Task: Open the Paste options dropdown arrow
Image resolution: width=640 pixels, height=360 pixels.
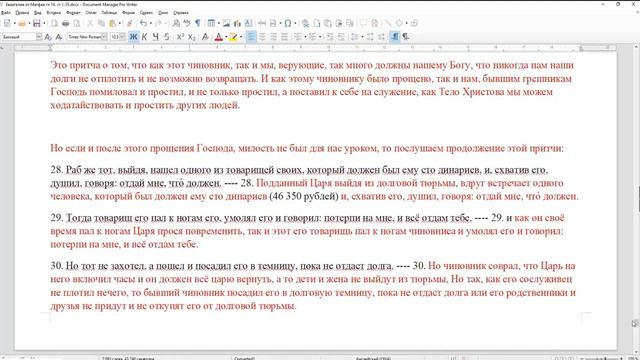Action: coord(120,24)
